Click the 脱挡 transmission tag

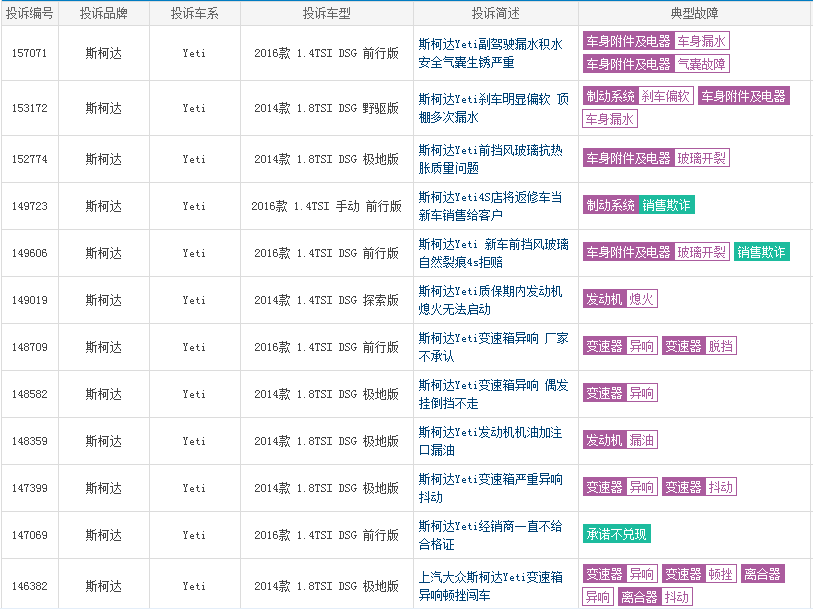tap(721, 346)
